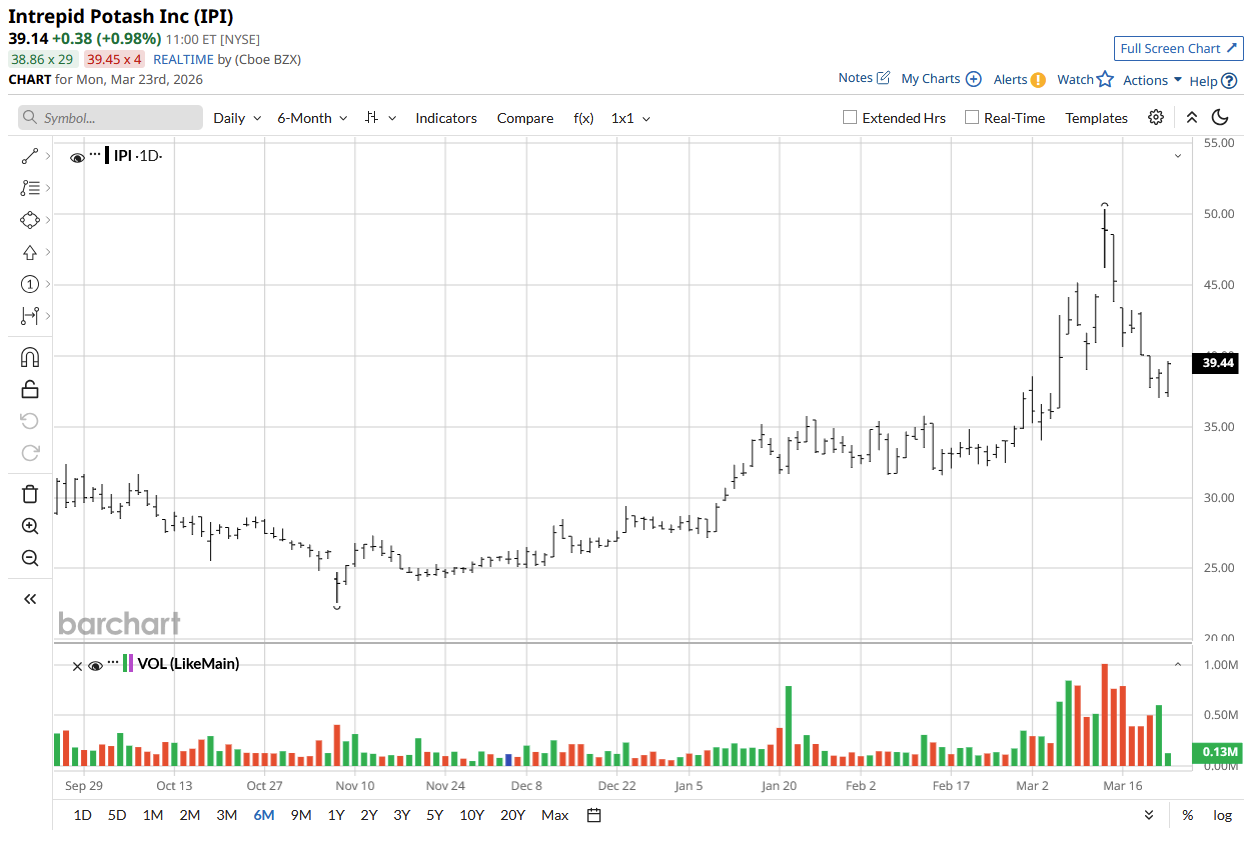
Task: Open the Indicators menu
Action: (x=446, y=117)
